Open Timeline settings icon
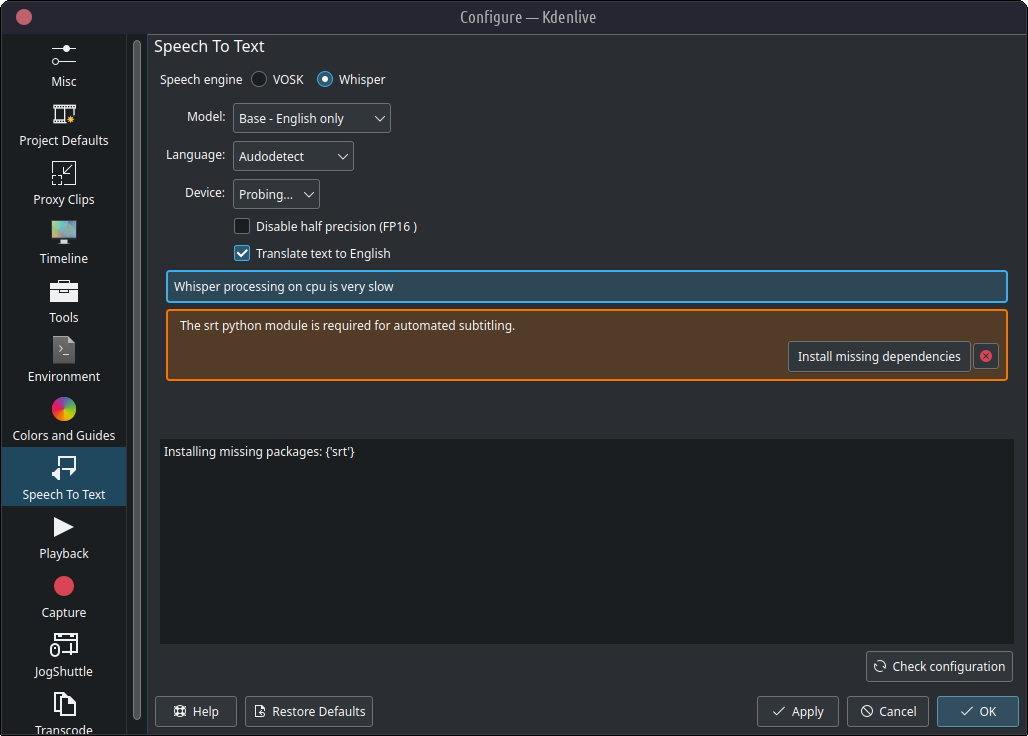Screen dimensions: 1028x736 point(64,232)
